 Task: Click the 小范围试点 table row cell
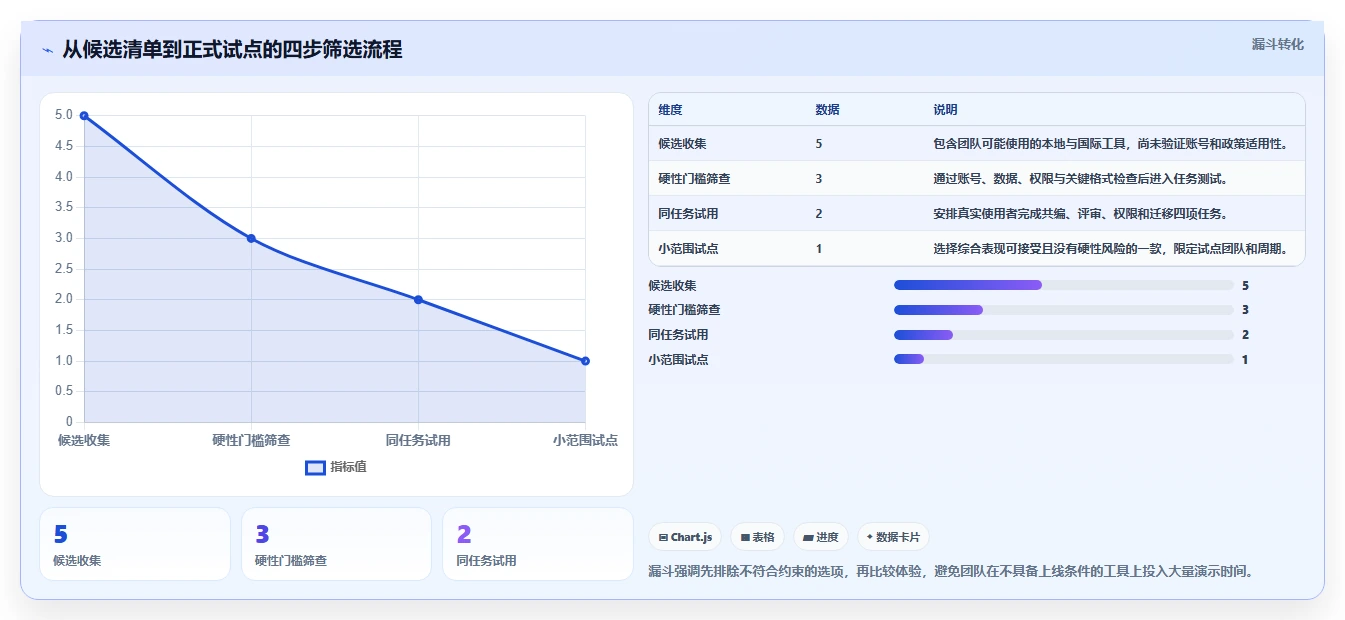(688, 249)
